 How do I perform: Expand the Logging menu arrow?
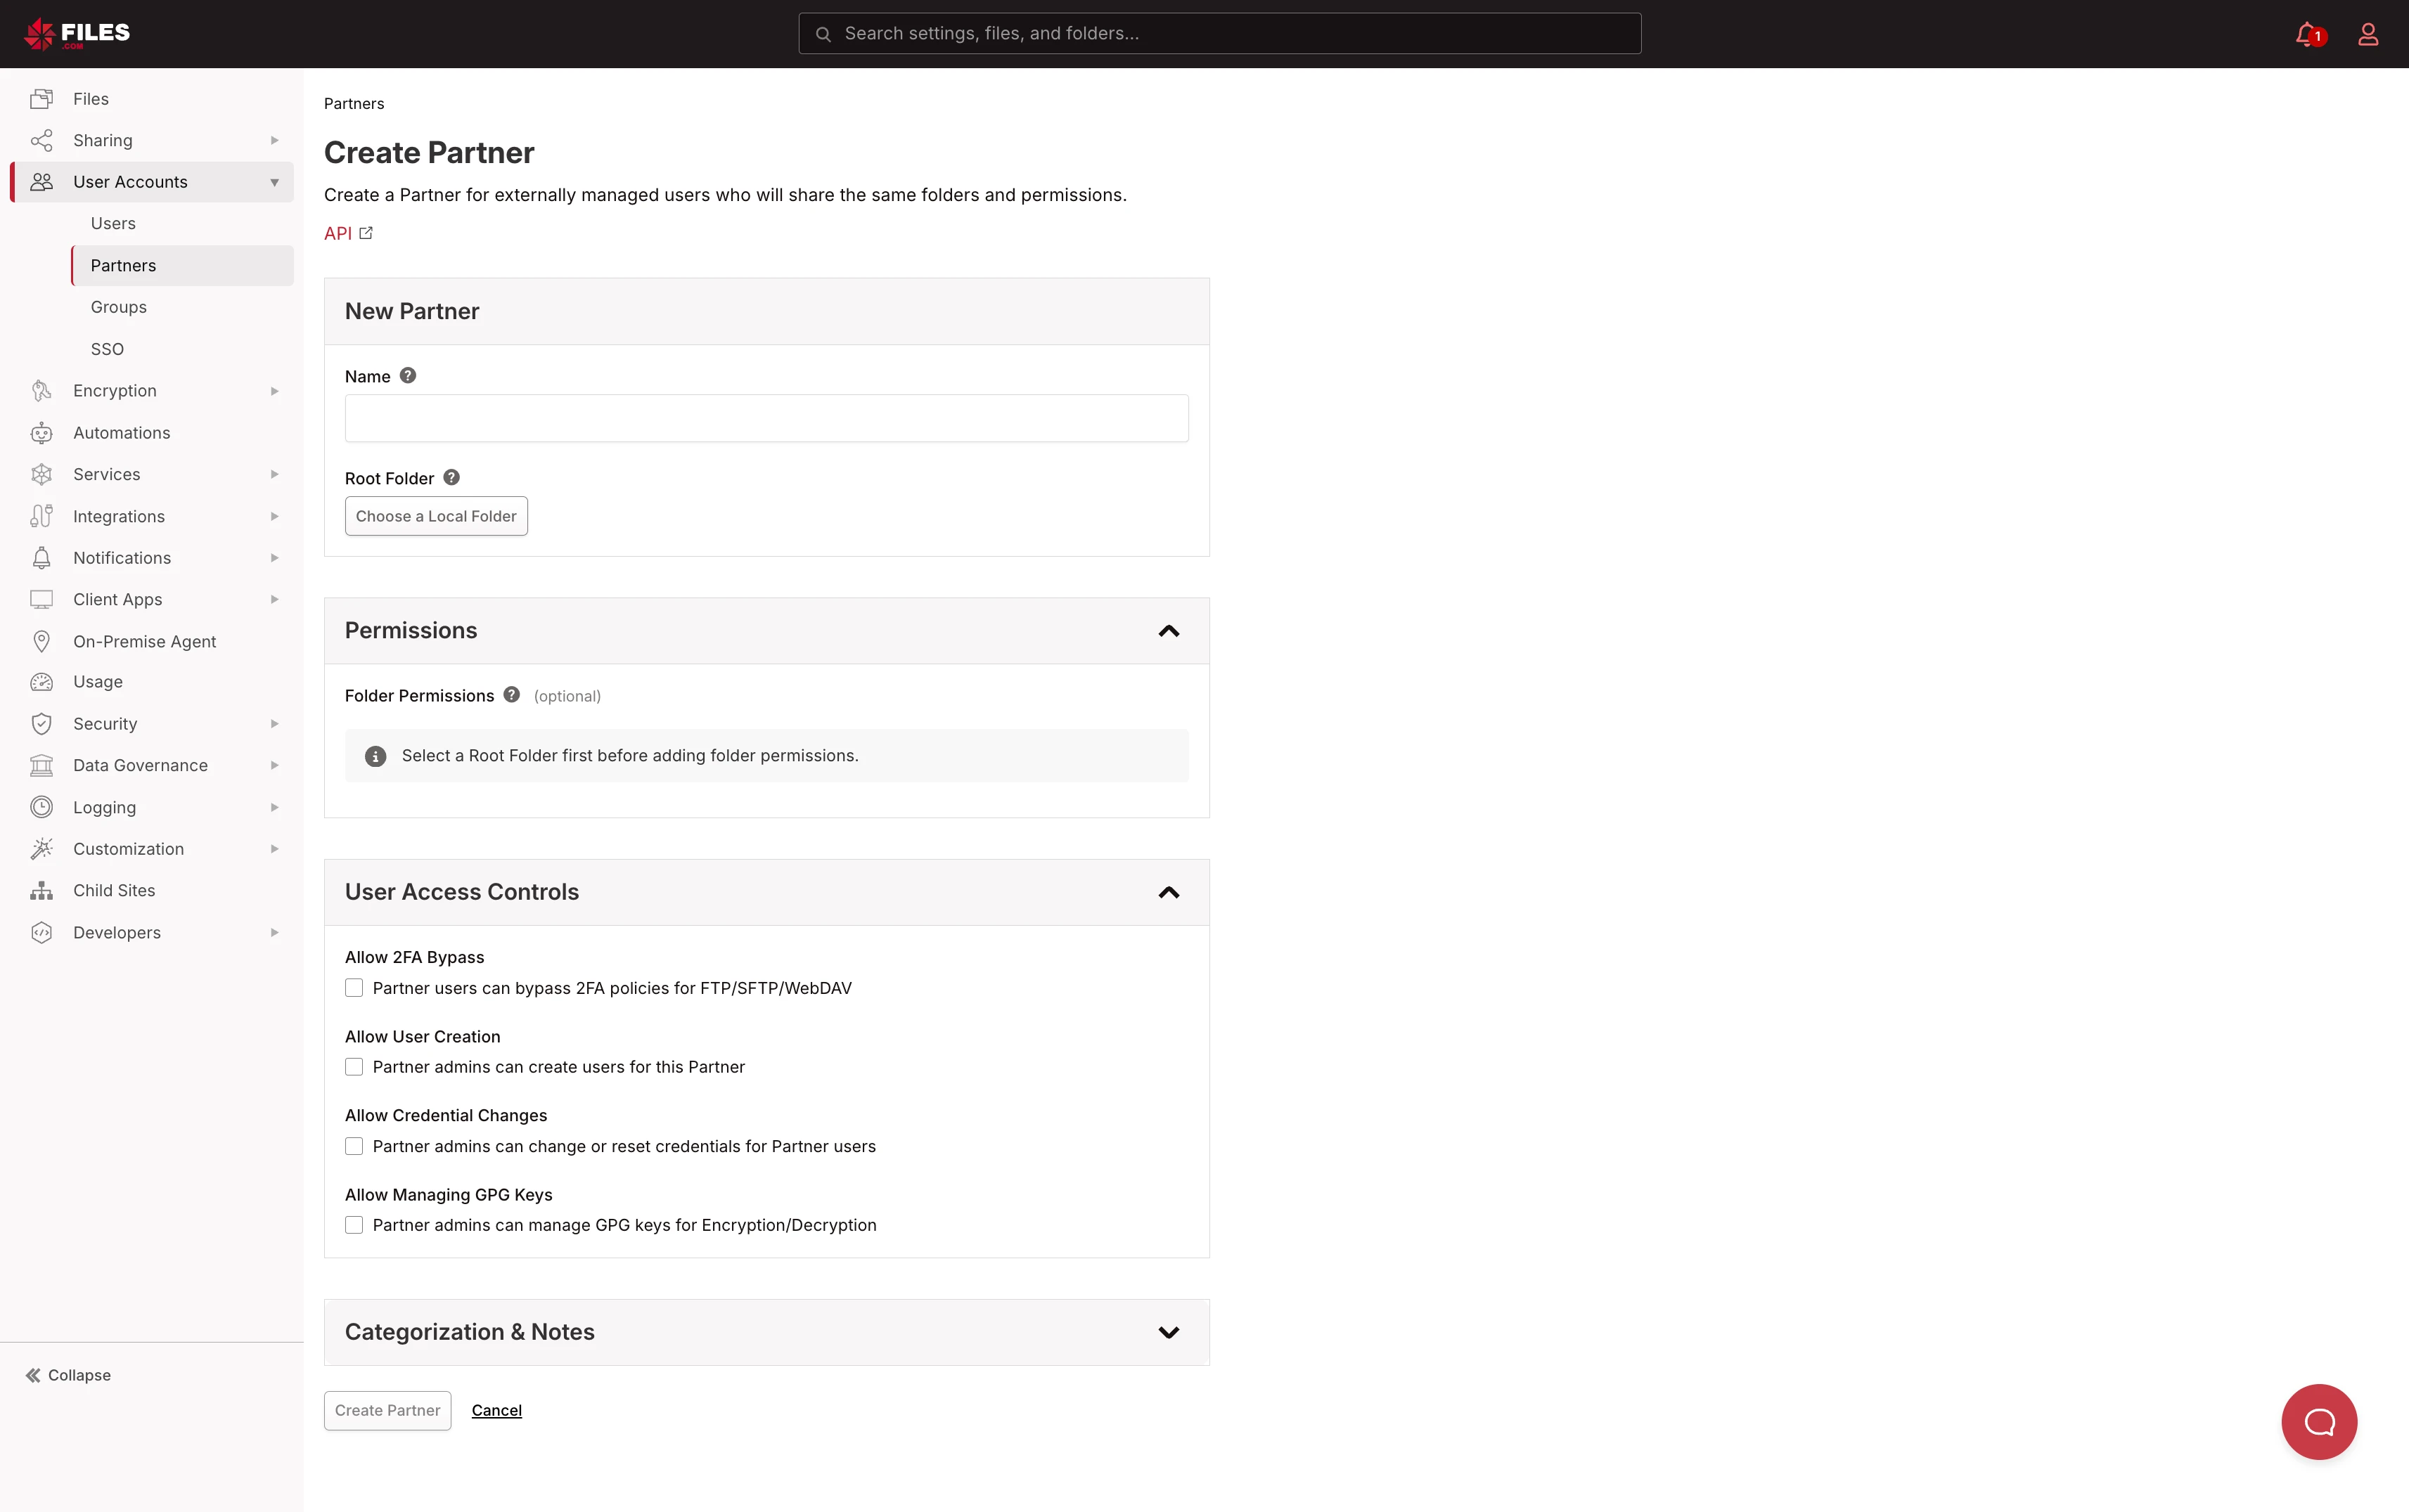pyautogui.click(x=274, y=807)
